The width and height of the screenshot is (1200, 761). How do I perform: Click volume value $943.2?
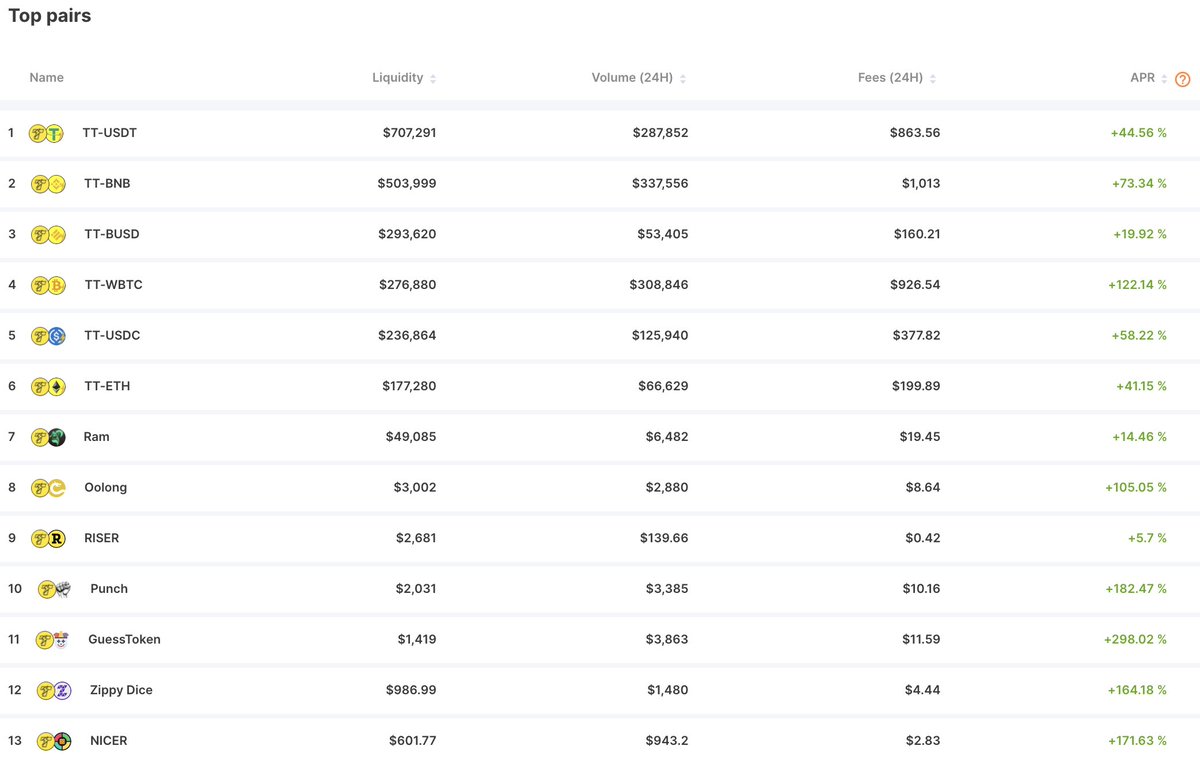(667, 741)
